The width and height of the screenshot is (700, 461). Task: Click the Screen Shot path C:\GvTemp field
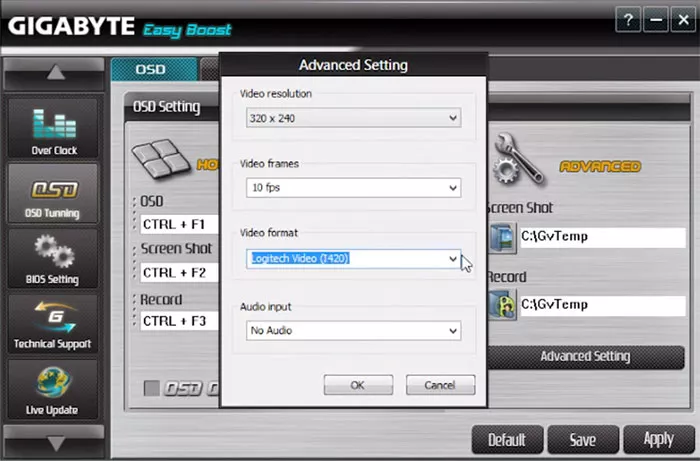click(602, 237)
